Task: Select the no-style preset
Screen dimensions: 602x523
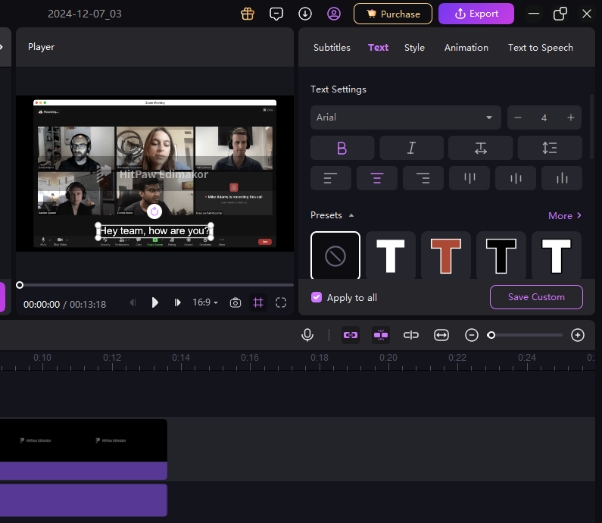Action: (x=335, y=255)
